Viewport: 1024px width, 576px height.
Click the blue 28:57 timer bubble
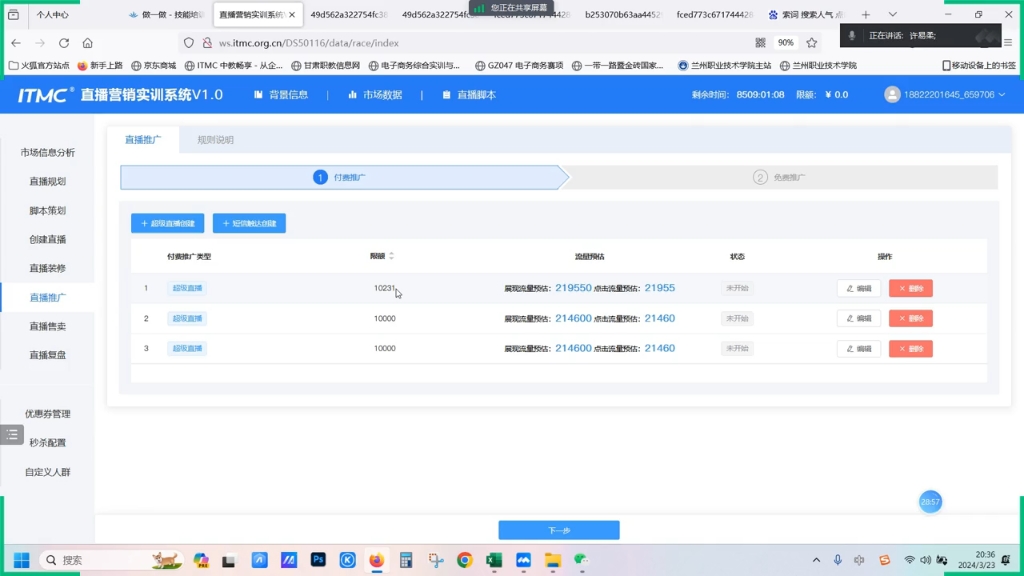(930, 502)
